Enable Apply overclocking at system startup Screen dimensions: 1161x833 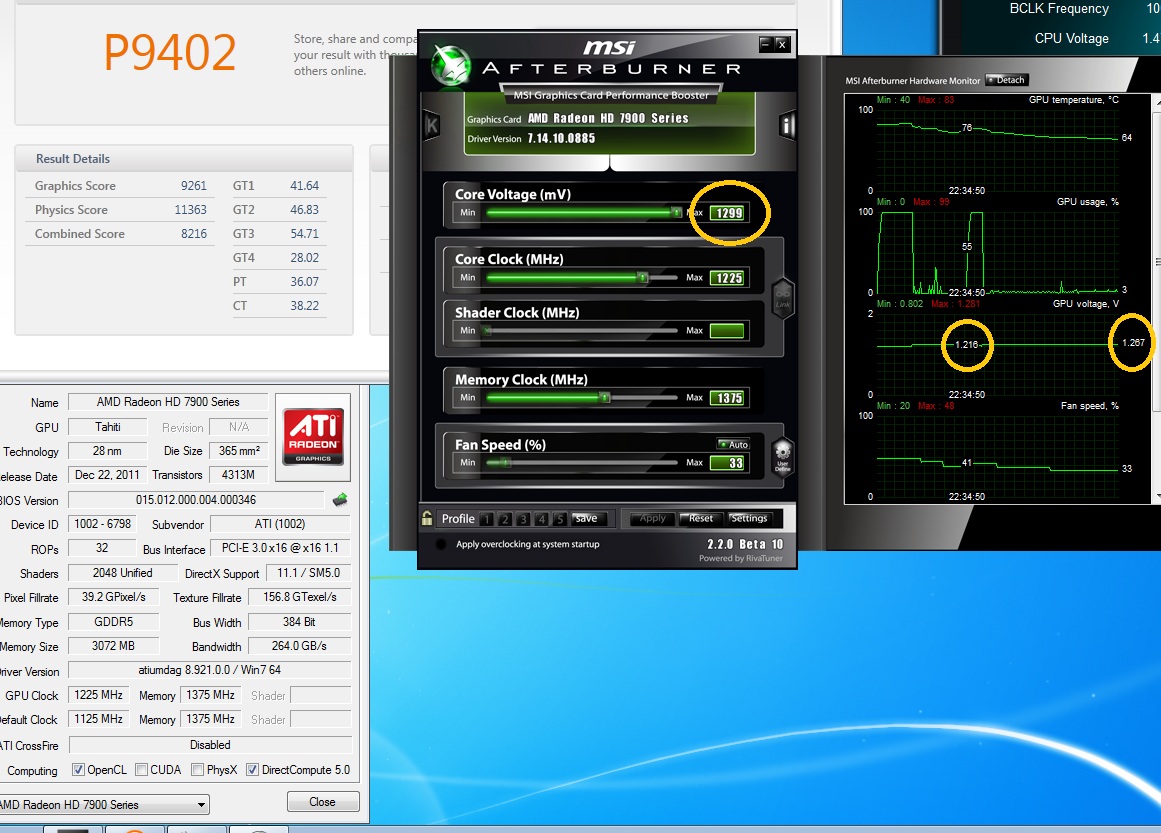coord(441,544)
